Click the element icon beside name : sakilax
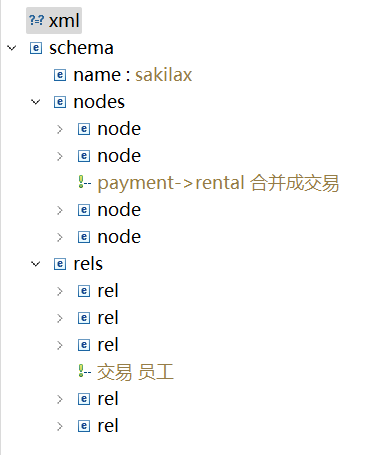The image size is (379, 455). [60, 75]
